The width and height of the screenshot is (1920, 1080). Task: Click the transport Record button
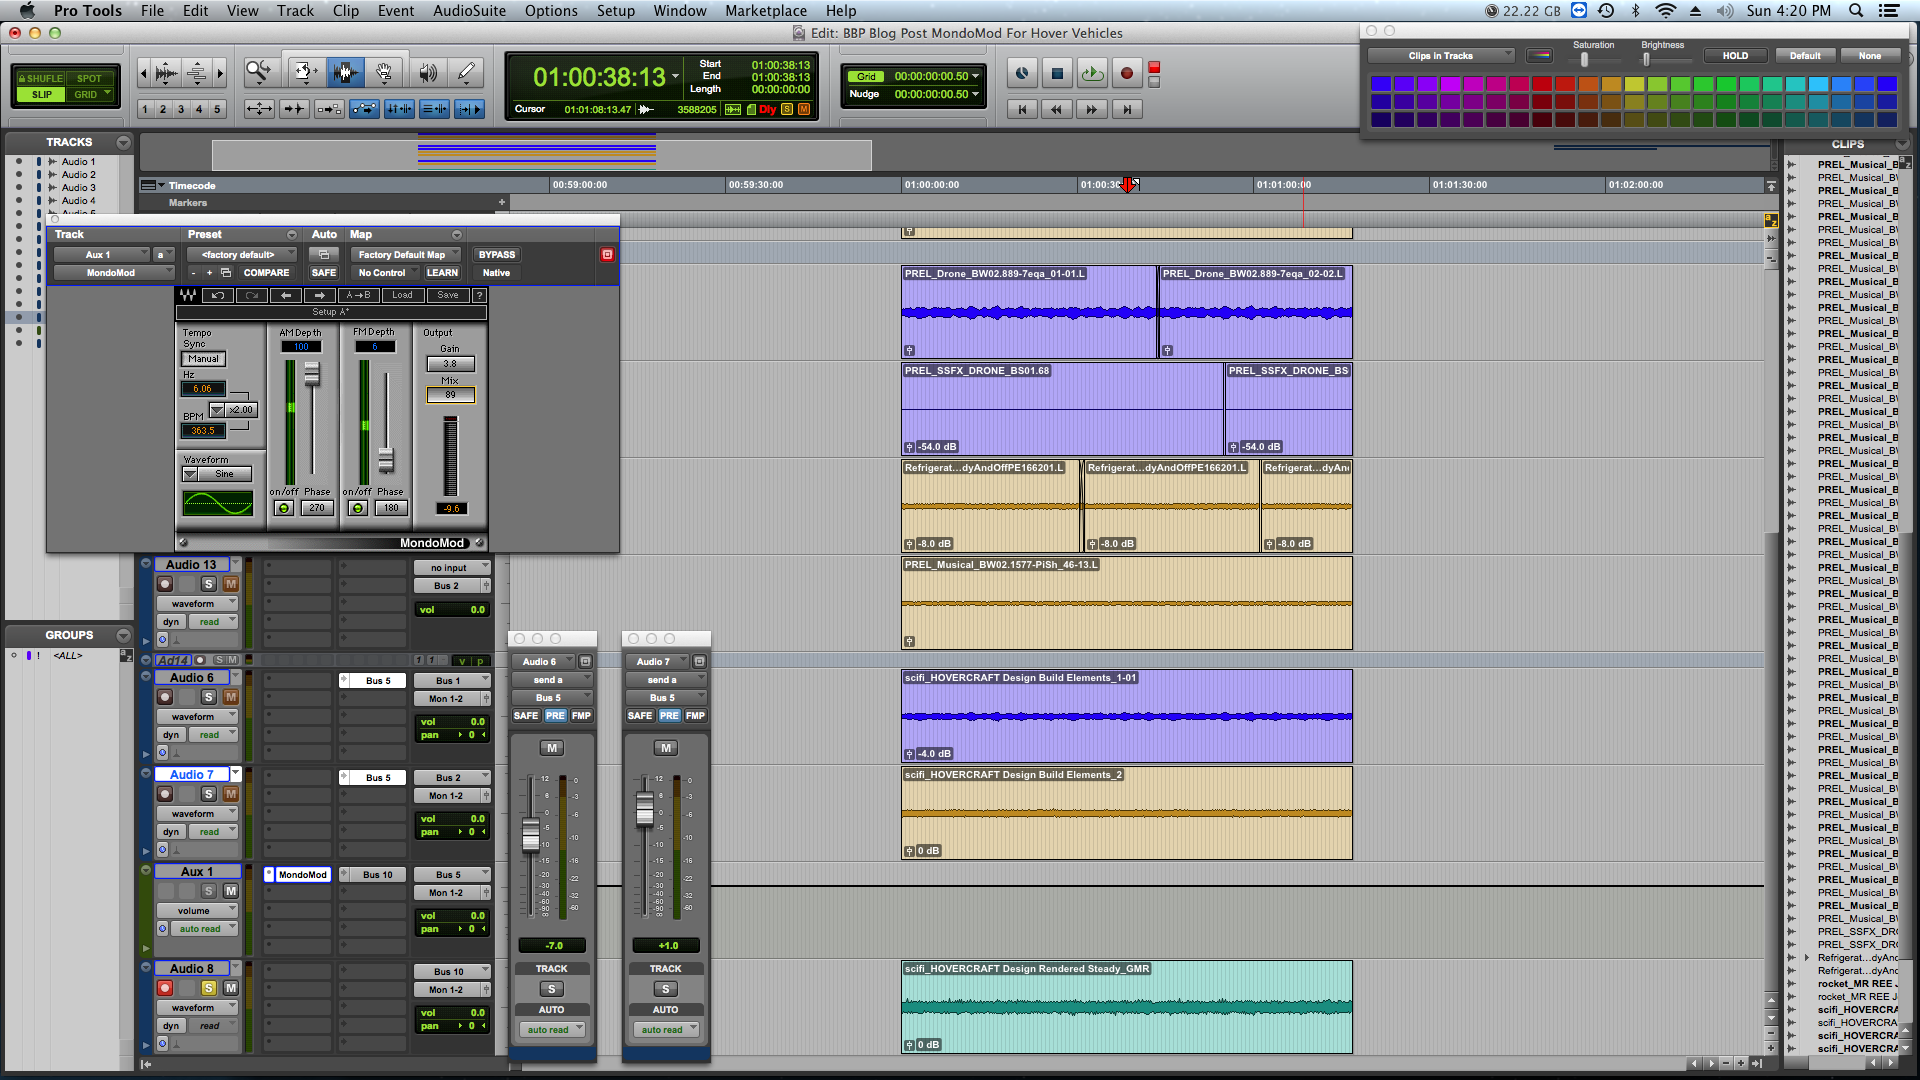(x=1127, y=73)
